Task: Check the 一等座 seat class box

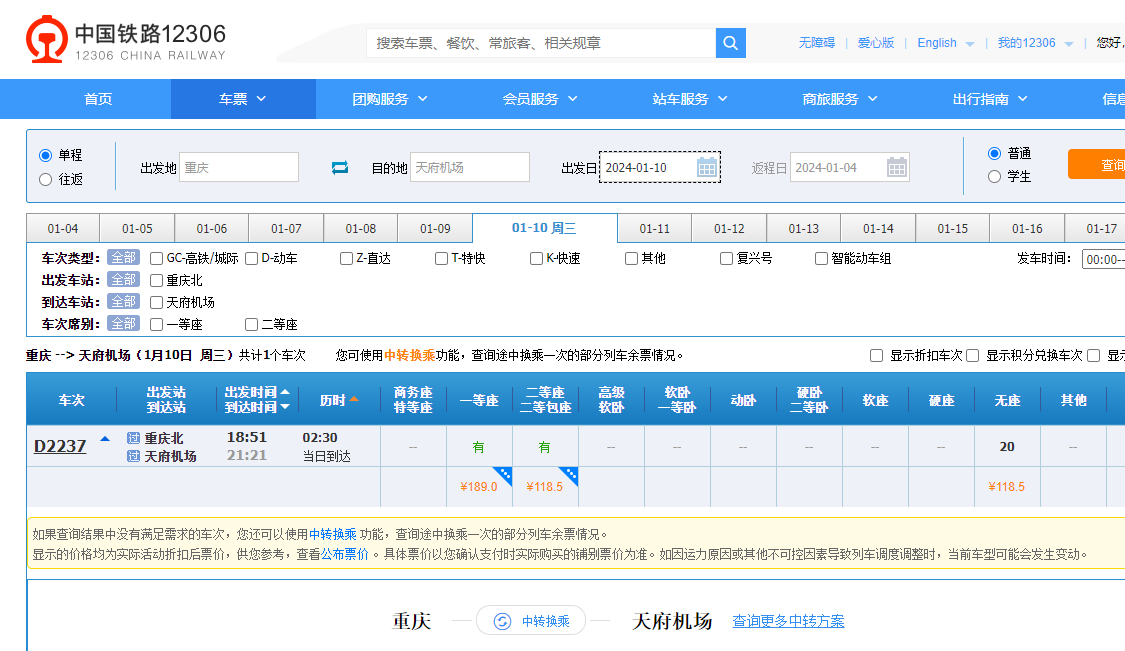Action: coord(156,324)
